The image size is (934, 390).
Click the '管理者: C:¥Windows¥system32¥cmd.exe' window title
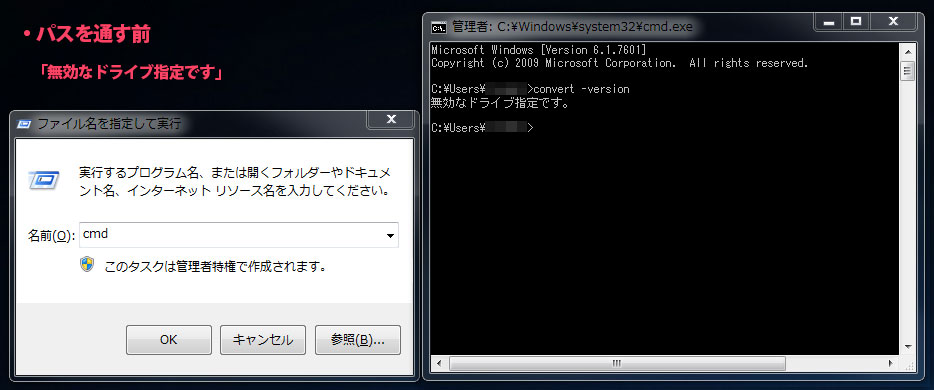point(572,27)
